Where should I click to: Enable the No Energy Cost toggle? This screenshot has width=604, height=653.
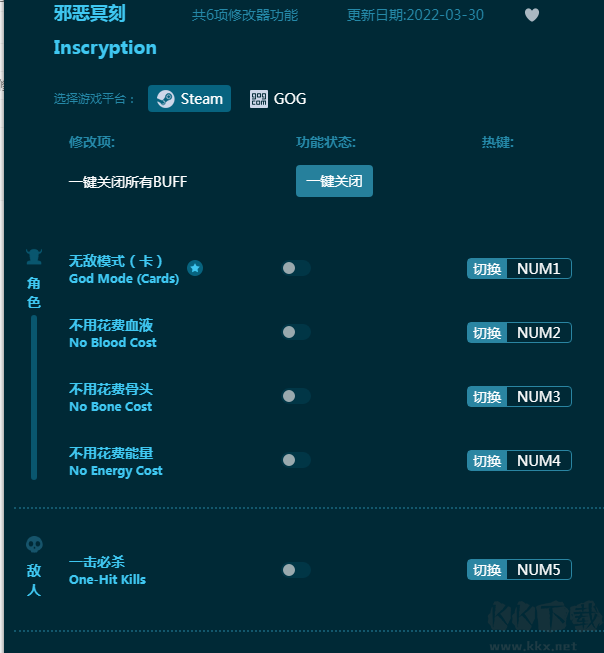295,460
